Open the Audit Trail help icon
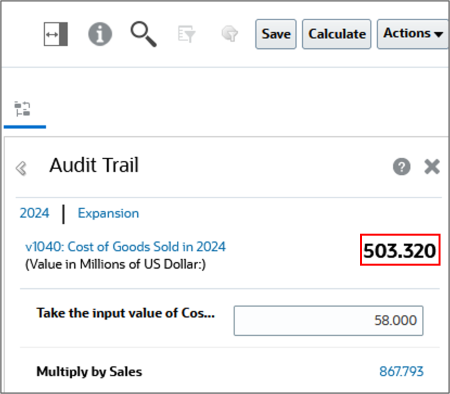The height and width of the screenshot is (394, 450). pyautogui.click(x=402, y=166)
